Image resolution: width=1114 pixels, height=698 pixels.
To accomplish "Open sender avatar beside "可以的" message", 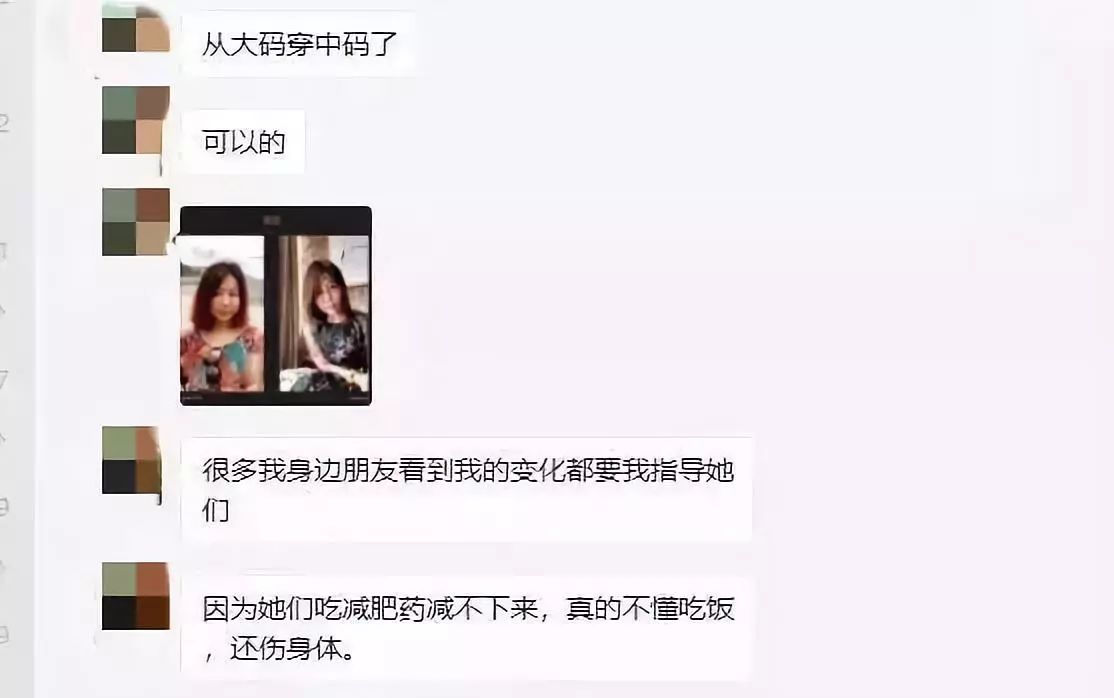I will point(136,120).
